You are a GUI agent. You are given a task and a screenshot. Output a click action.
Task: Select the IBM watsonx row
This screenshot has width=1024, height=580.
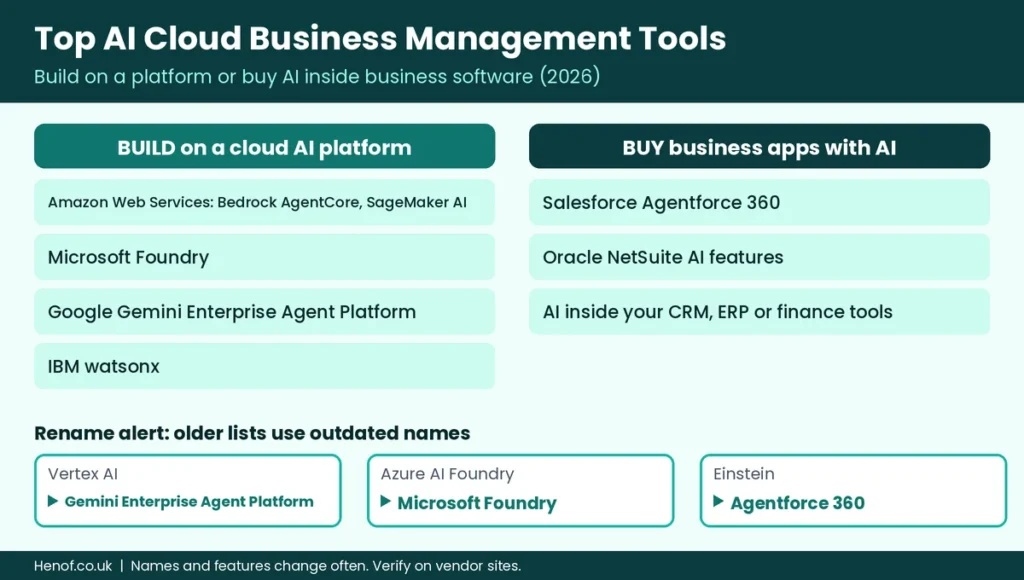click(x=264, y=366)
